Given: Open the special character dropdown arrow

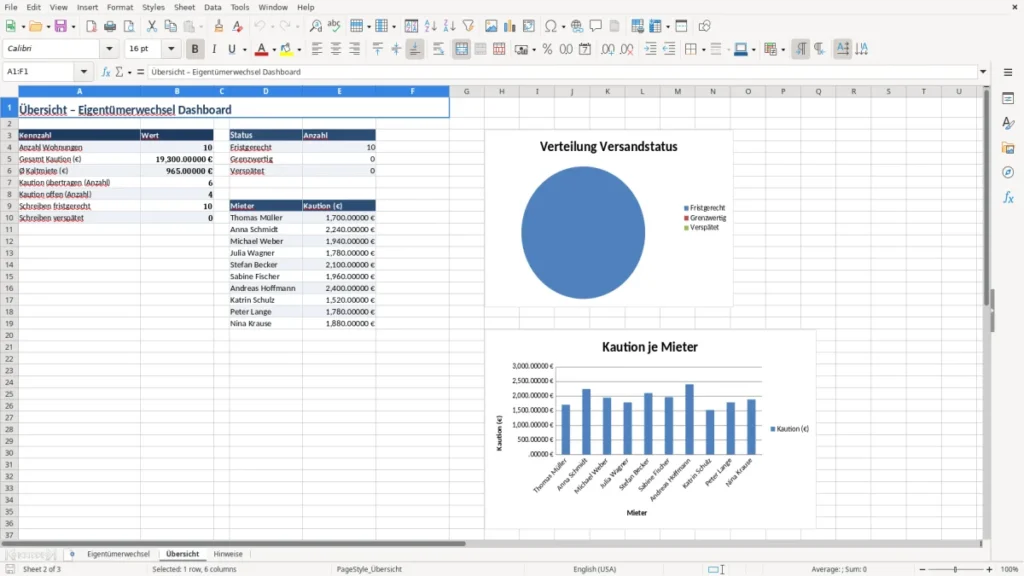Looking at the screenshot, I should tap(563, 27).
